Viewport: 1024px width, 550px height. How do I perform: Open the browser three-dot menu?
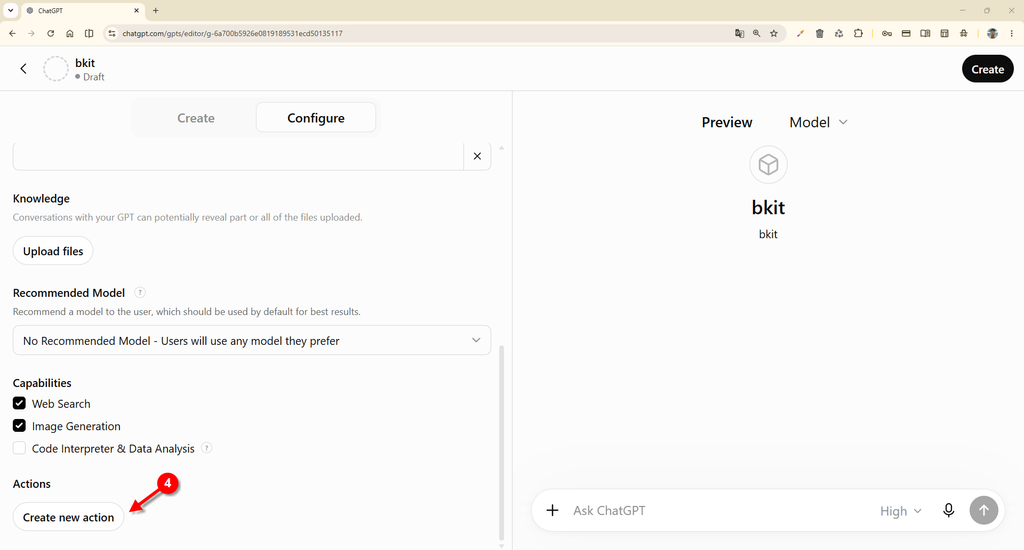click(x=1012, y=33)
